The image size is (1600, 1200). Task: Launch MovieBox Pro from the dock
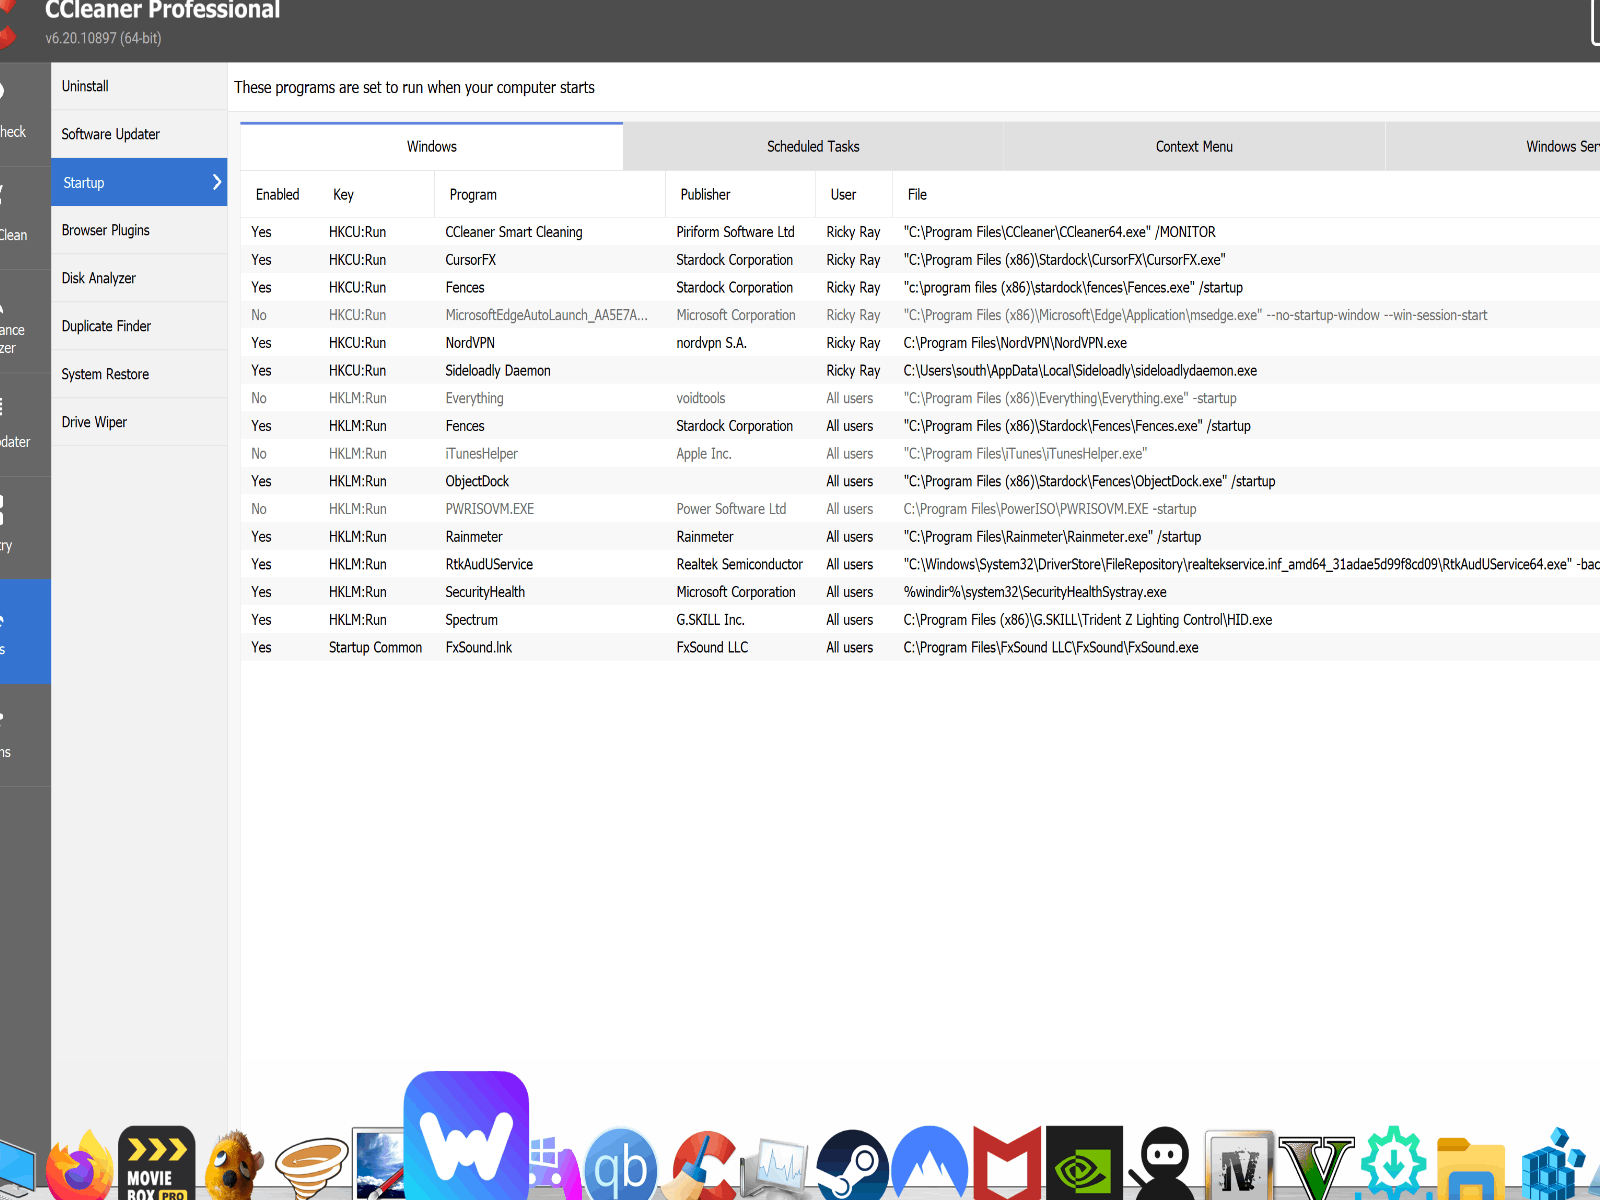[156, 1163]
